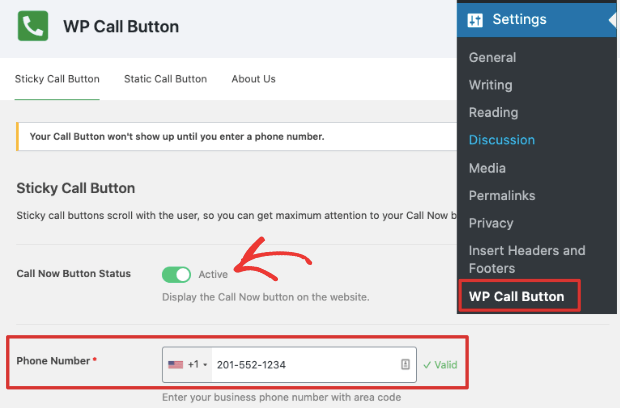The height and width of the screenshot is (408, 620).
Task: Click the phone number warning notice
Action: tap(236, 136)
